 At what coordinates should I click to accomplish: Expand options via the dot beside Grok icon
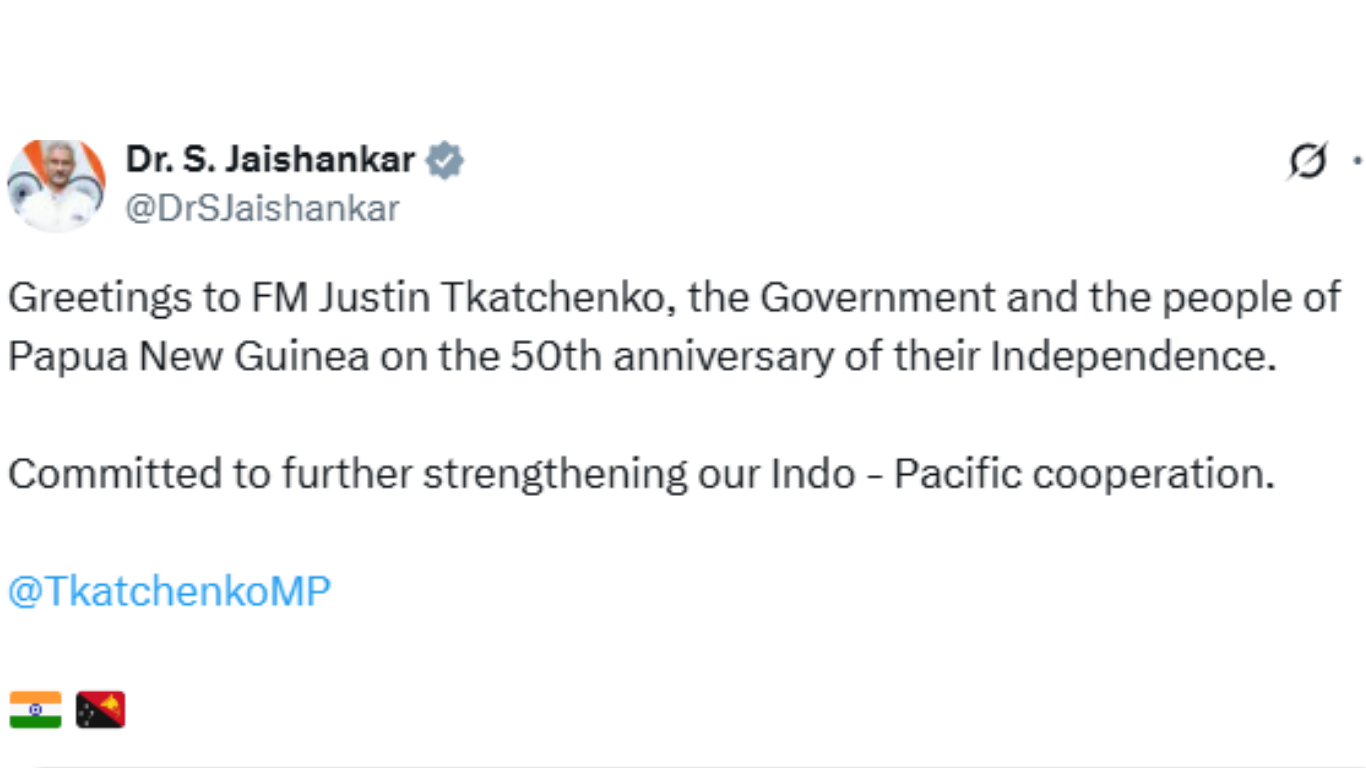(x=1356, y=158)
